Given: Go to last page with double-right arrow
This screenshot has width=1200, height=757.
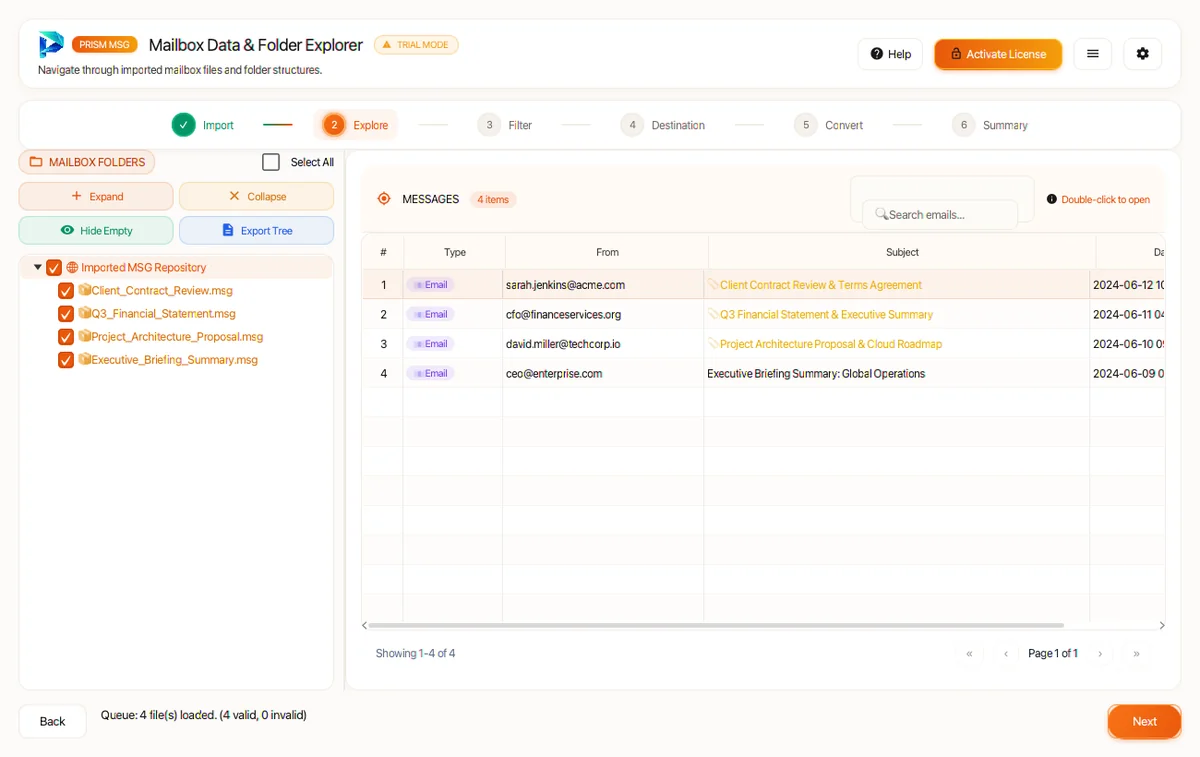Looking at the screenshot, I should 1136,654.
